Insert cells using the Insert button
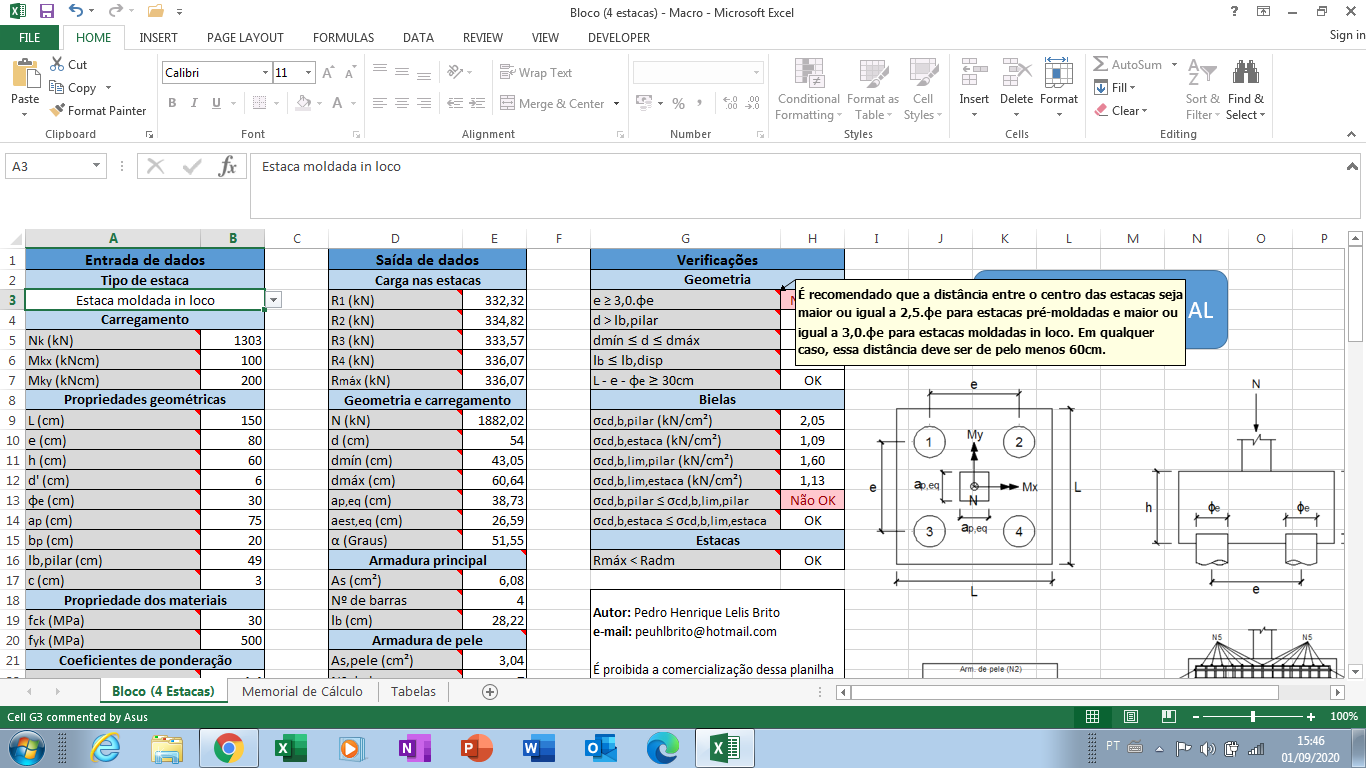This screenshot has height=768, width=1366. point(974,88)
